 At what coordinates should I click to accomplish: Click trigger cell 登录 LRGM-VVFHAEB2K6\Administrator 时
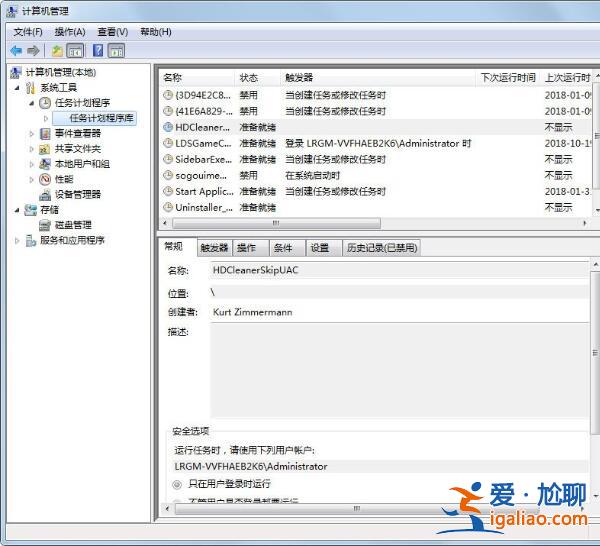pos(378,143)
